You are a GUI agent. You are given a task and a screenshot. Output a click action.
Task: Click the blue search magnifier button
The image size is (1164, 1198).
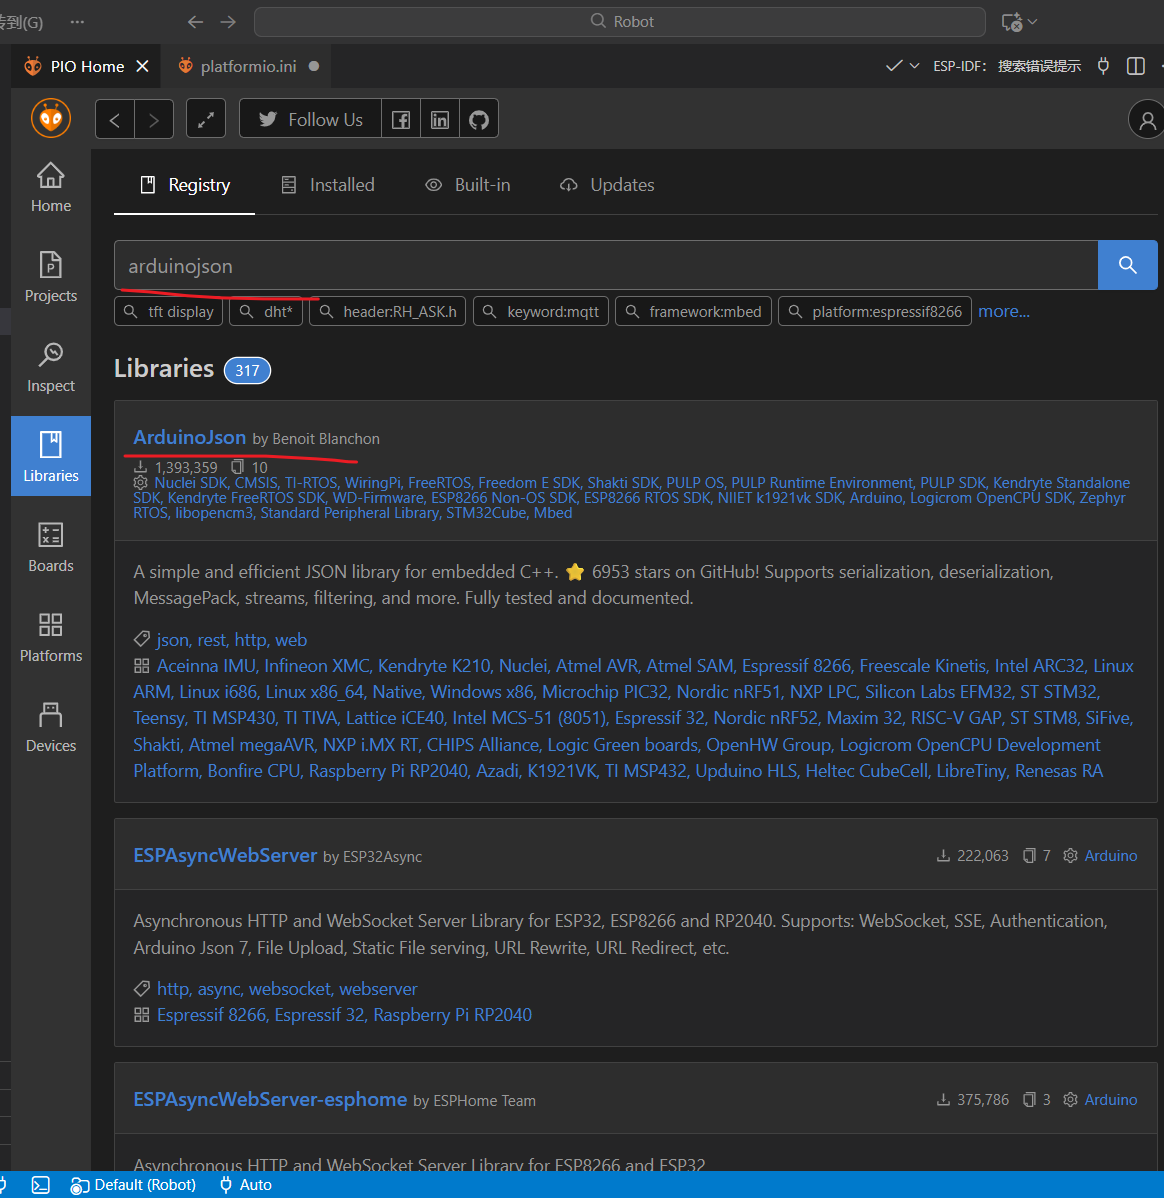1127,265
